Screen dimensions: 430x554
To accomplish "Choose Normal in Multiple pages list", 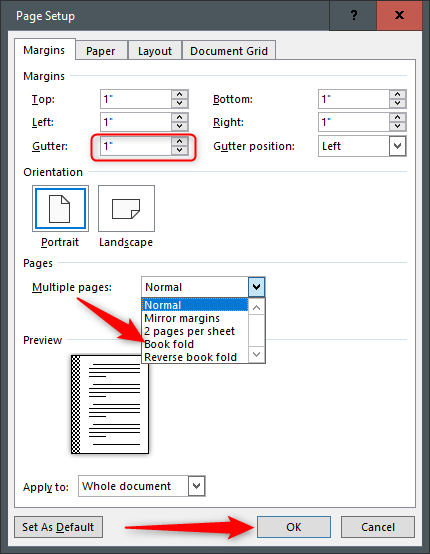I will pyautogui.click(x=195, y=305).
